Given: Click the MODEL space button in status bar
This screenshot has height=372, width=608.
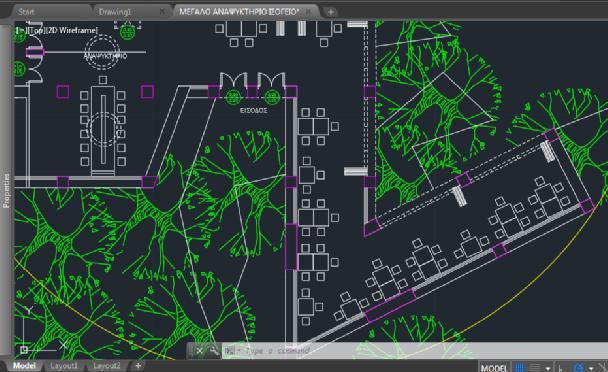Looking at the screenshot, I should point(494,367).
